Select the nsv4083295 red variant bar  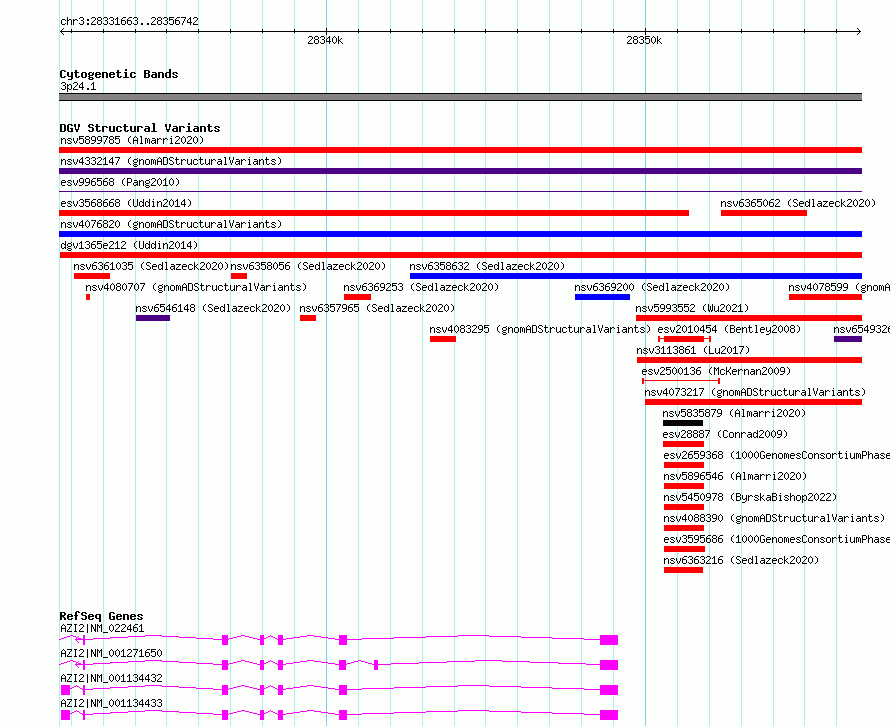click(x=443, y=339)
